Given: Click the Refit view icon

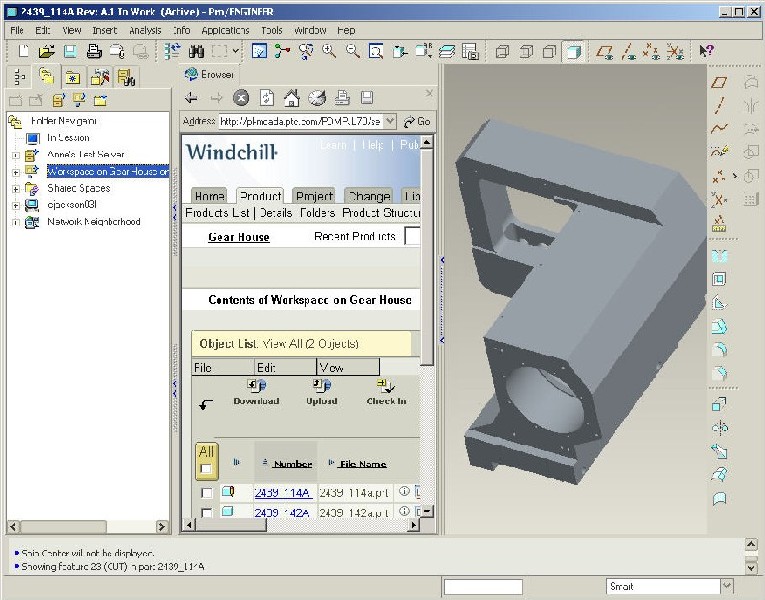Looking at the screenshot, I should click(376, 51).
